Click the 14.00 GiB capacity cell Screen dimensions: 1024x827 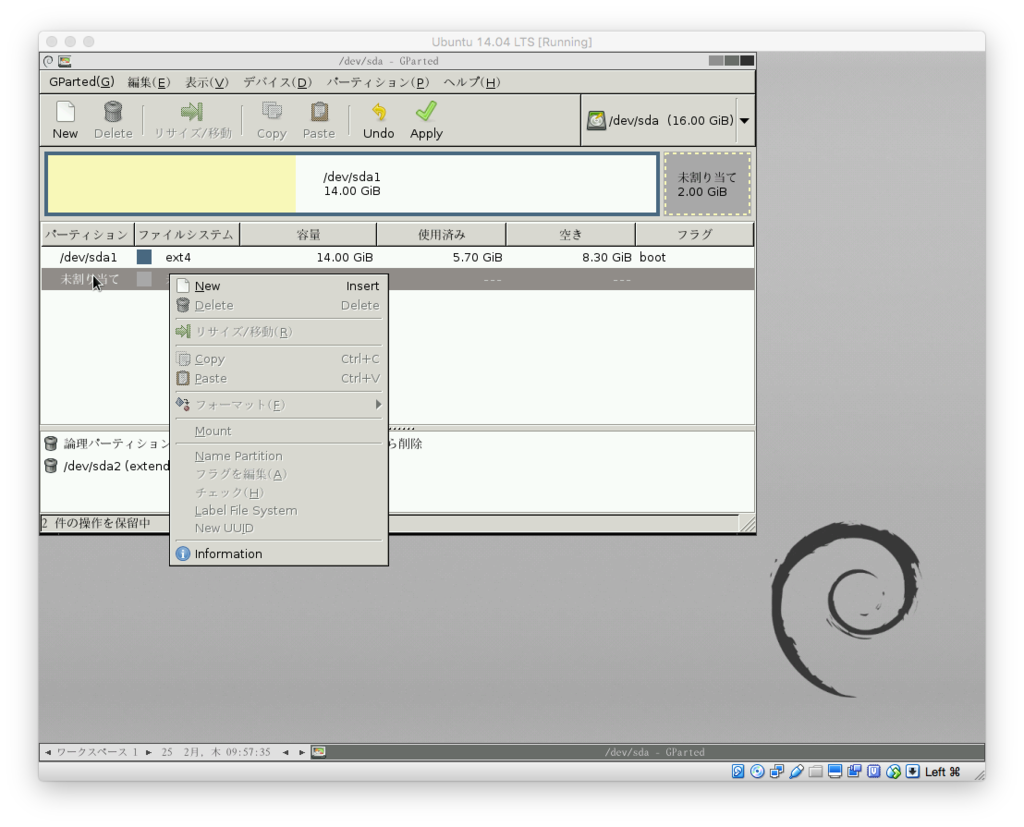[345, 257]
